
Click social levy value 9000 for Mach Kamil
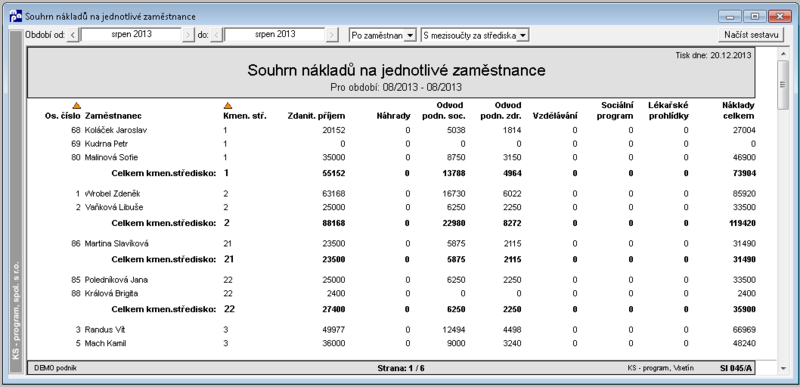(455, 344)
